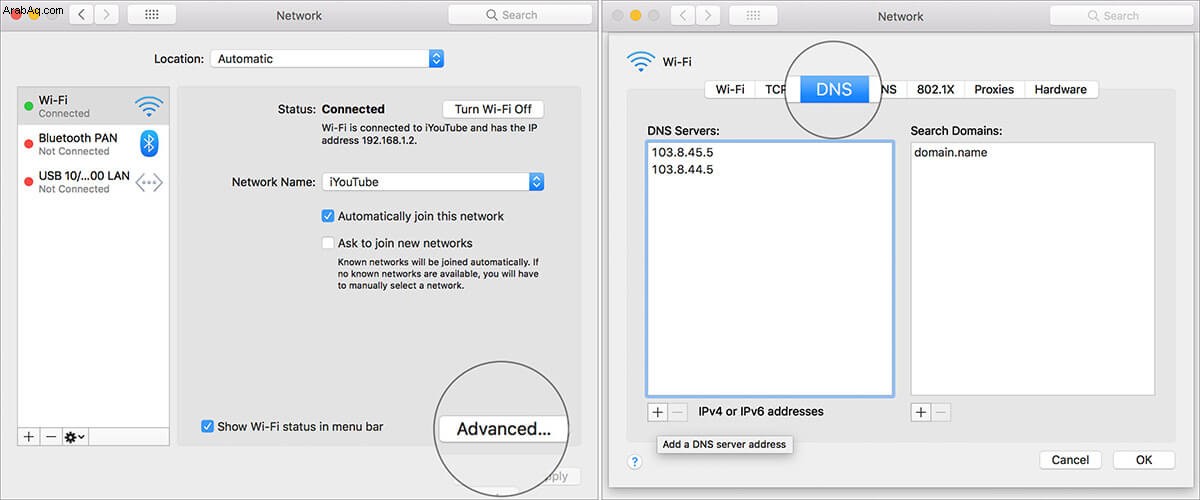Switch to the Proxies tab

[x=994, y=89]
